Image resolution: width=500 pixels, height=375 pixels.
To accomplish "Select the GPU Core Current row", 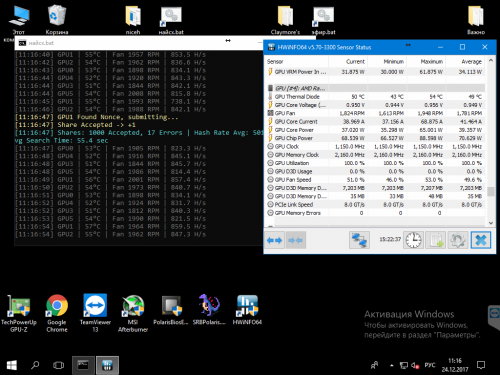I will (x=375, y=122).
